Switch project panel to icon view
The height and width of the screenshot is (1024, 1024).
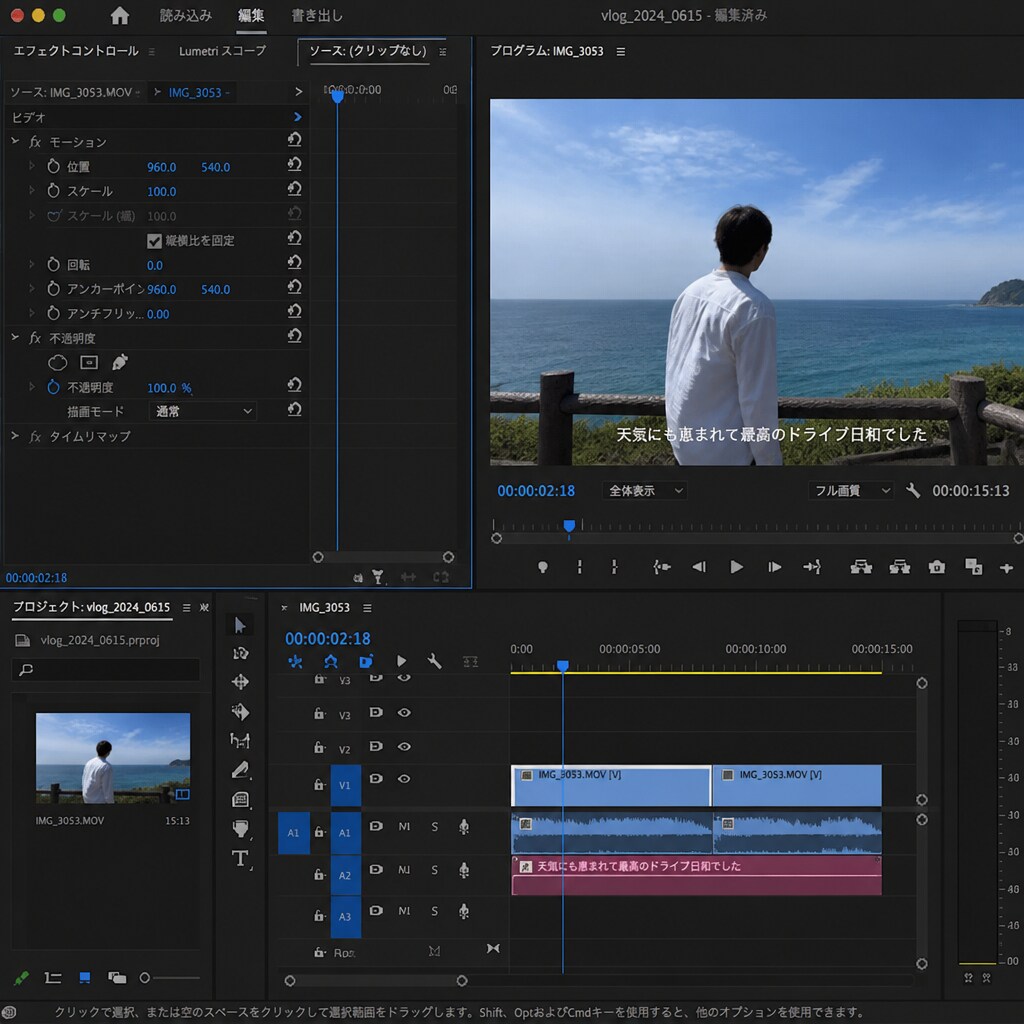point(85,978)
